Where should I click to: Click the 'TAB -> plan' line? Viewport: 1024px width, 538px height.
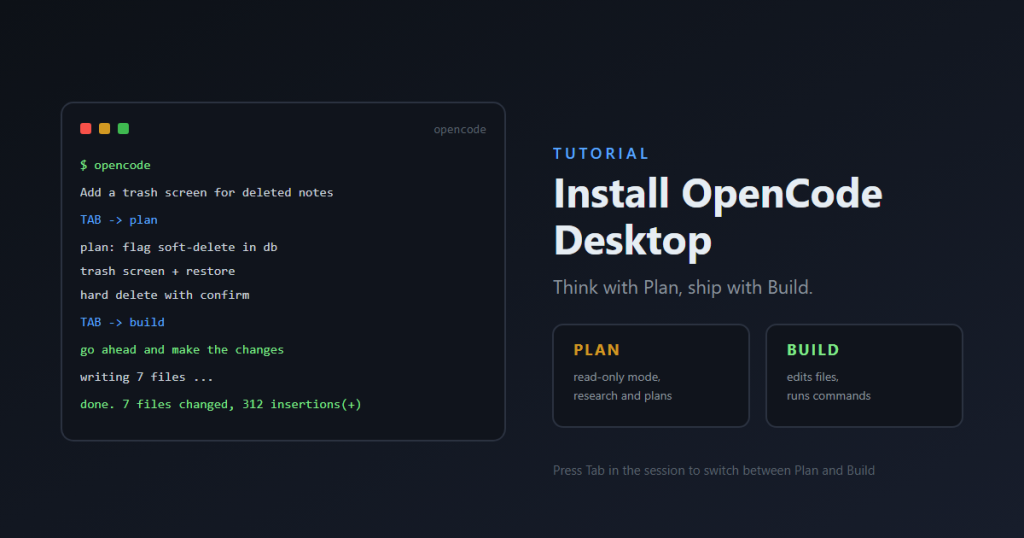(x=119, y=220)
